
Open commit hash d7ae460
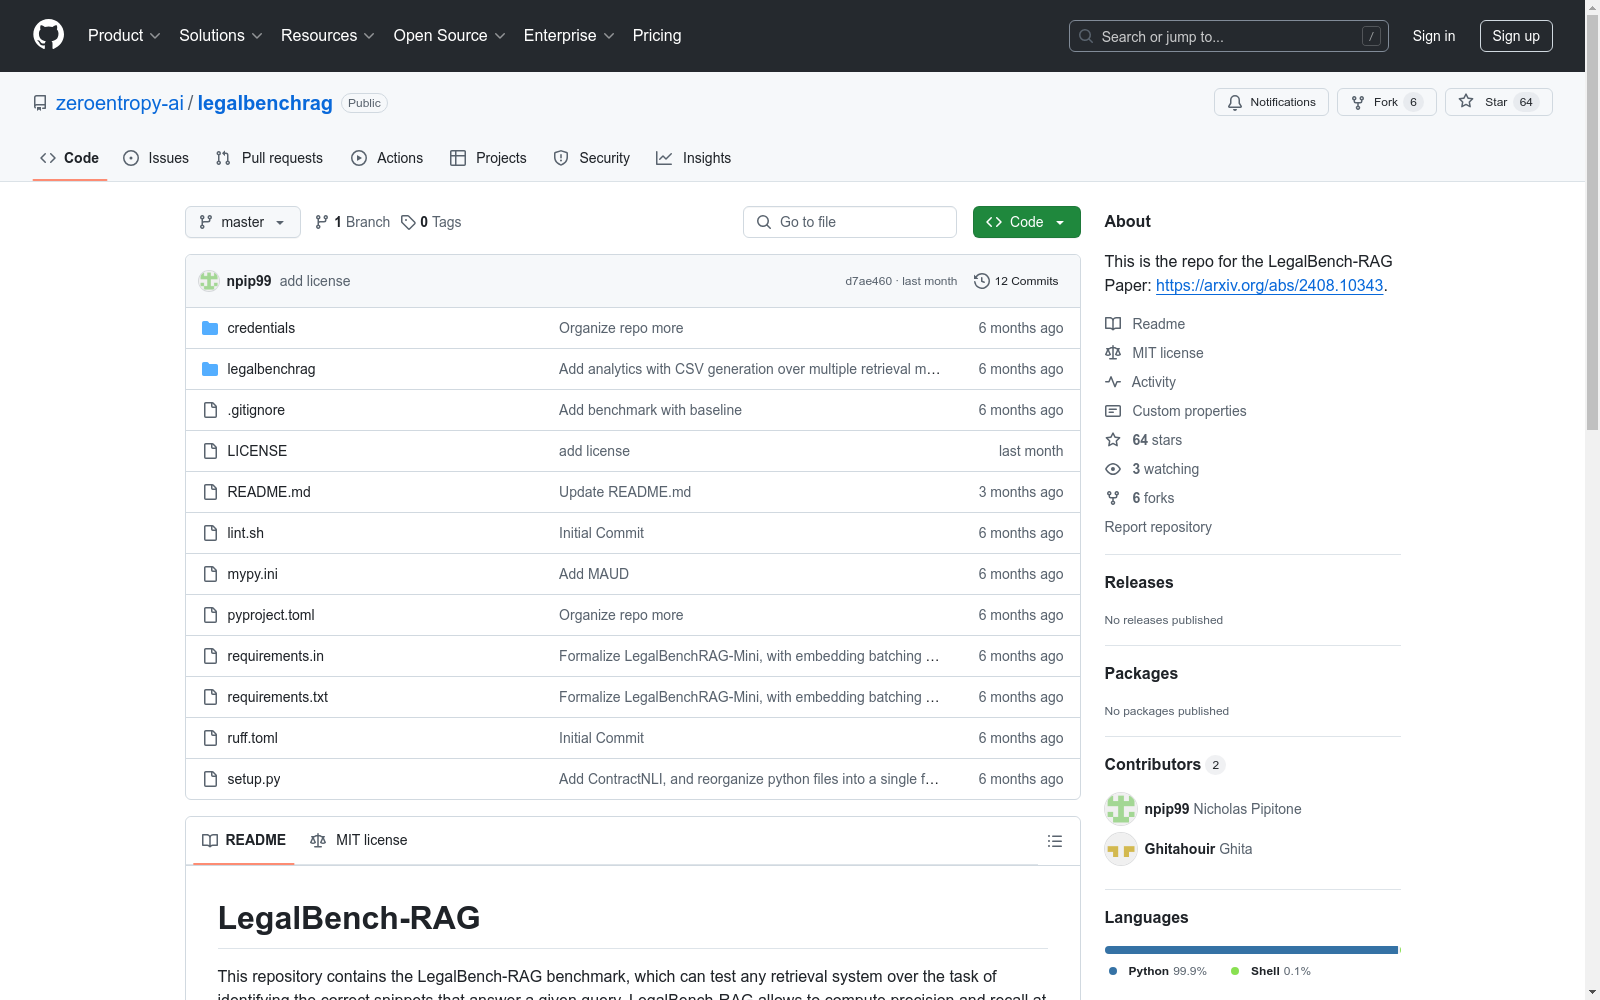pyautogui.click(x=868, y=281)
